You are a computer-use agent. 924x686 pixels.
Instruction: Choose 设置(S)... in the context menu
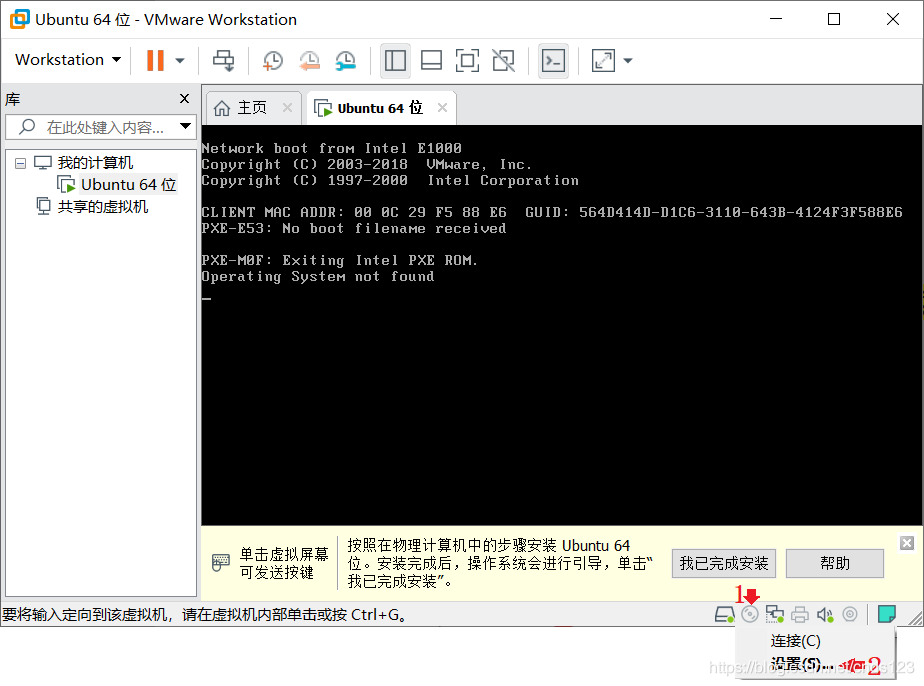pos(800,665)
